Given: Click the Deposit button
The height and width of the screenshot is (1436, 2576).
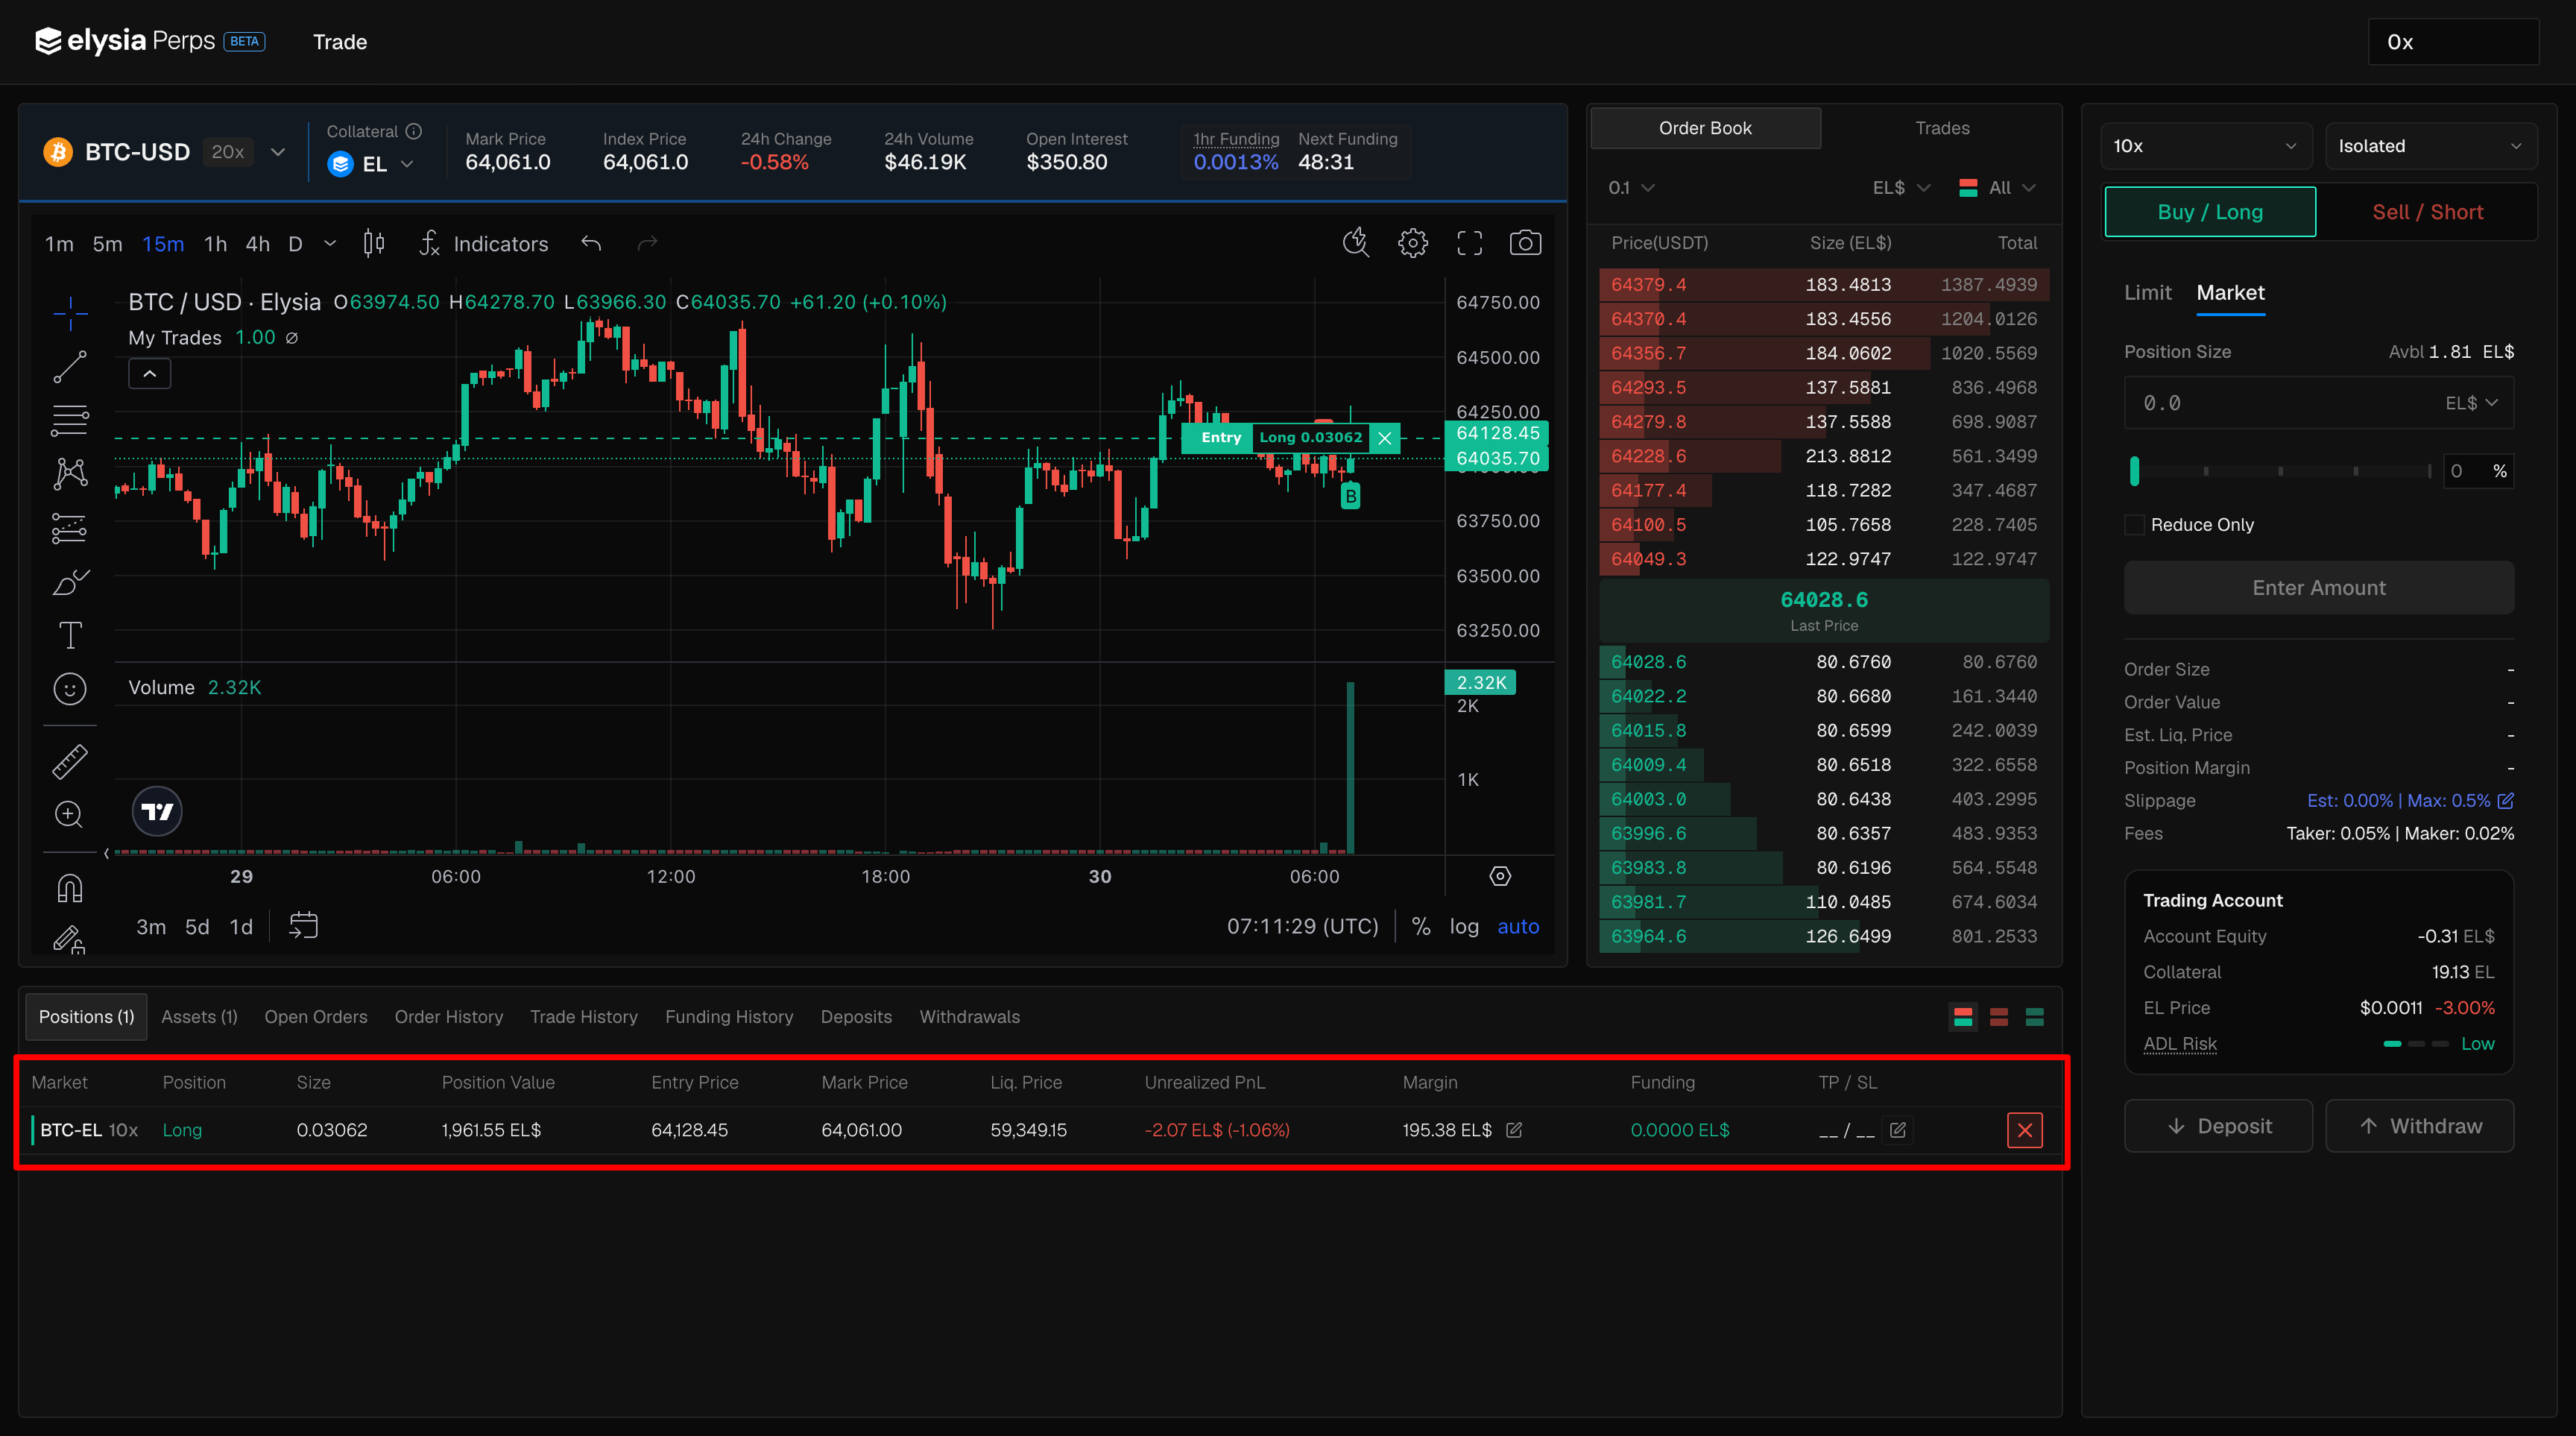Looking at the screenshot, I should [x=2218, y=1126].
